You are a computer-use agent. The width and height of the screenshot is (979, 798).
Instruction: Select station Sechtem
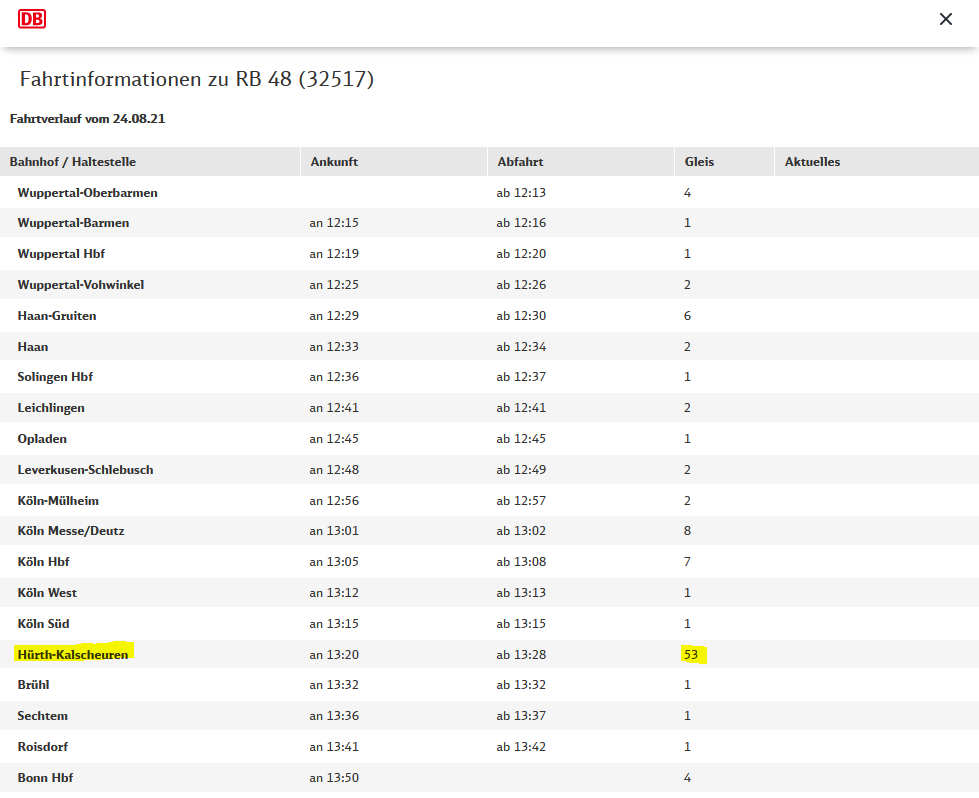click(x=42, y=716)
